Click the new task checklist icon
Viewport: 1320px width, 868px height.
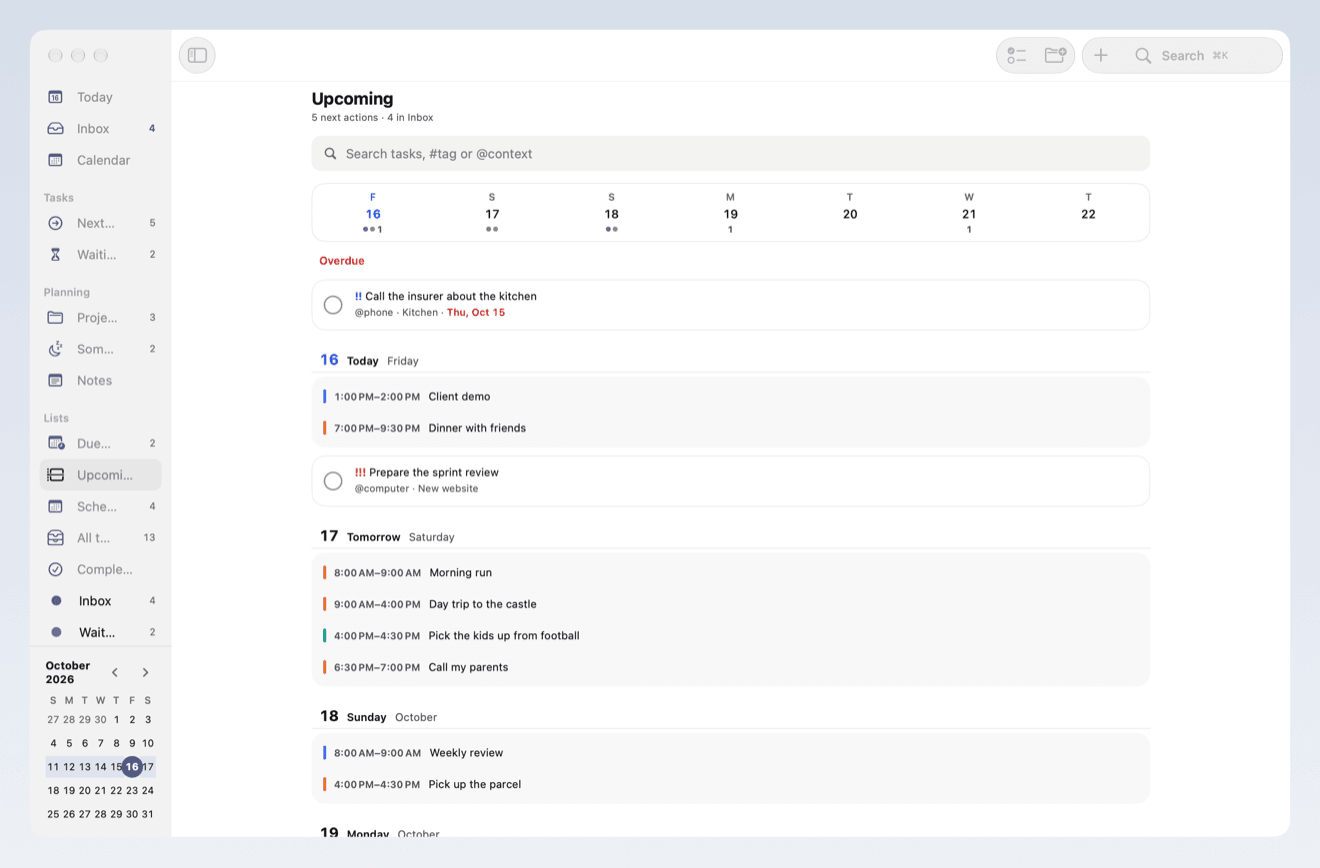1017,55
